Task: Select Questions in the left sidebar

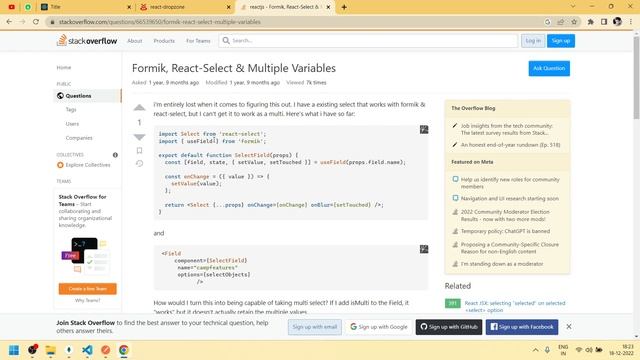Action: pyautogui.click(x=87, y=96)
